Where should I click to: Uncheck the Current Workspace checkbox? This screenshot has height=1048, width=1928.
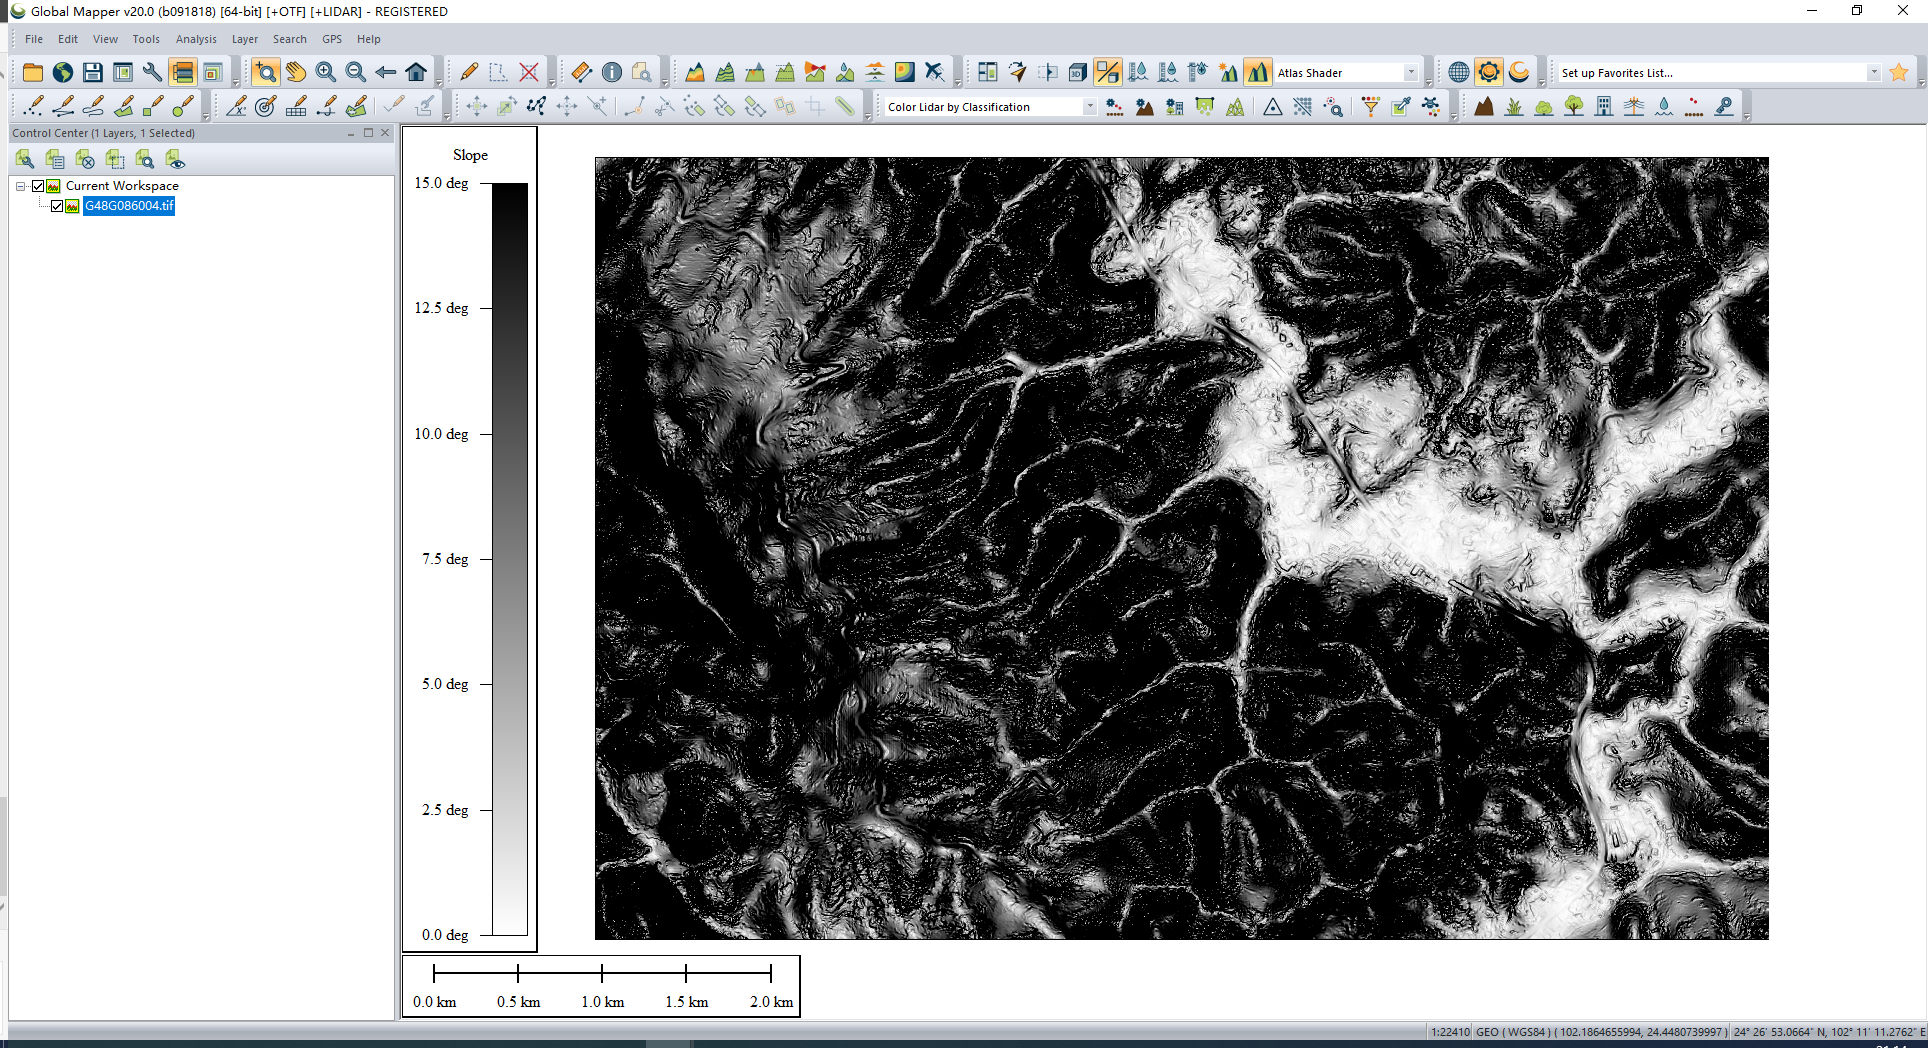[x=39, y=186]
